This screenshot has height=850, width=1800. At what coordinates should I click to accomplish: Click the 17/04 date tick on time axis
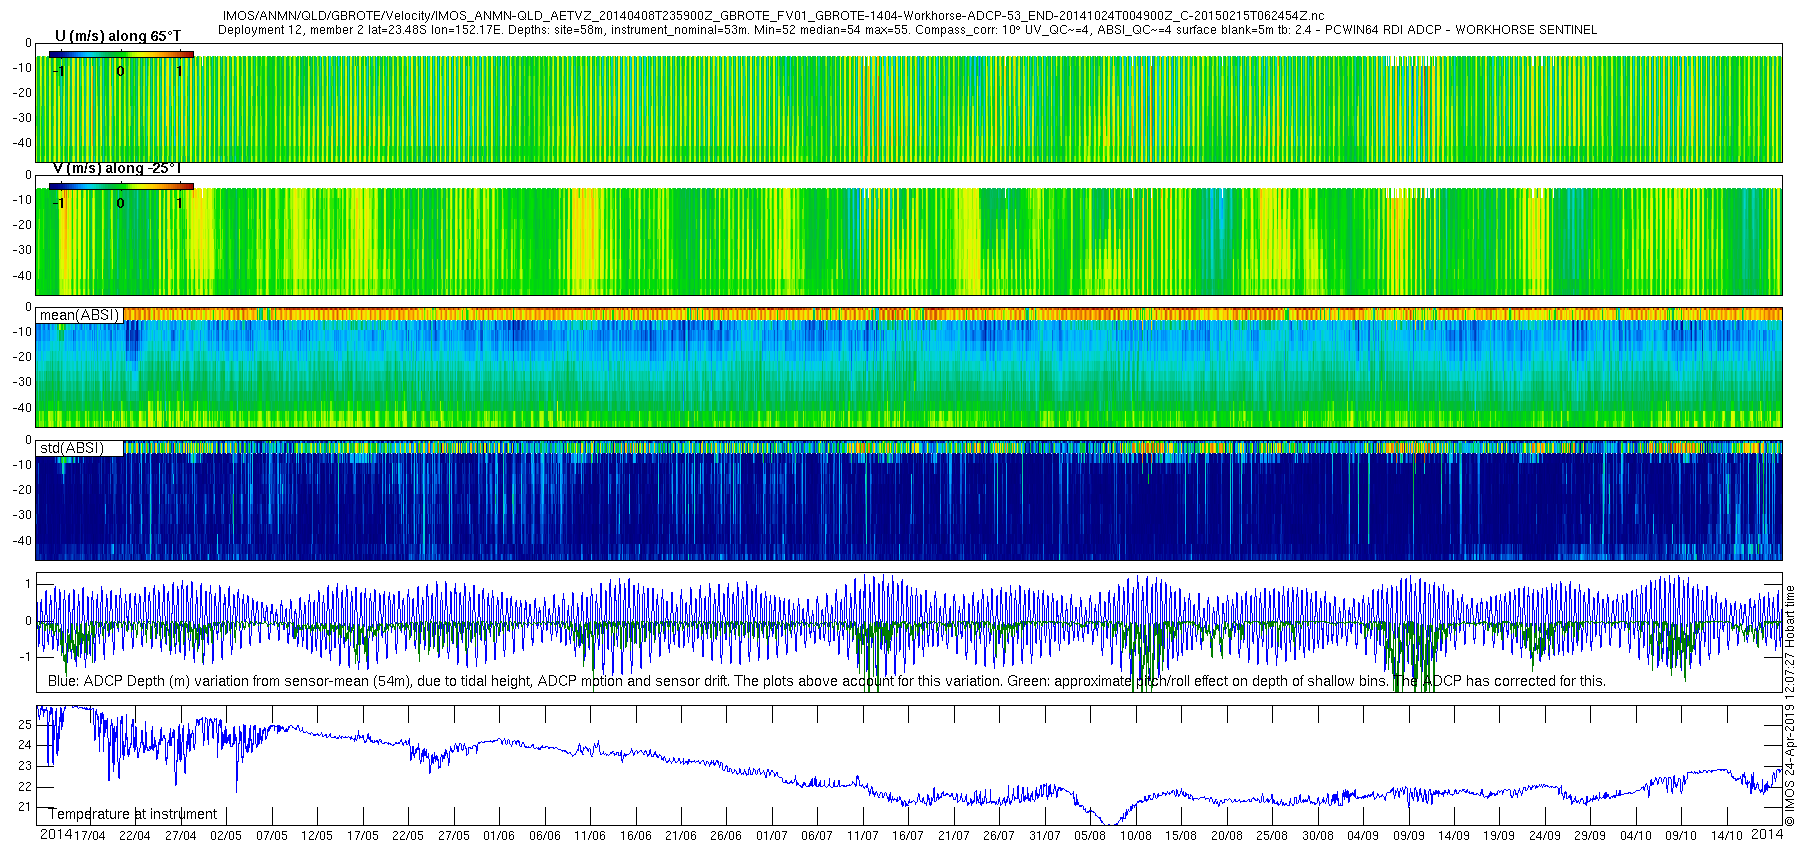[89, 836]
